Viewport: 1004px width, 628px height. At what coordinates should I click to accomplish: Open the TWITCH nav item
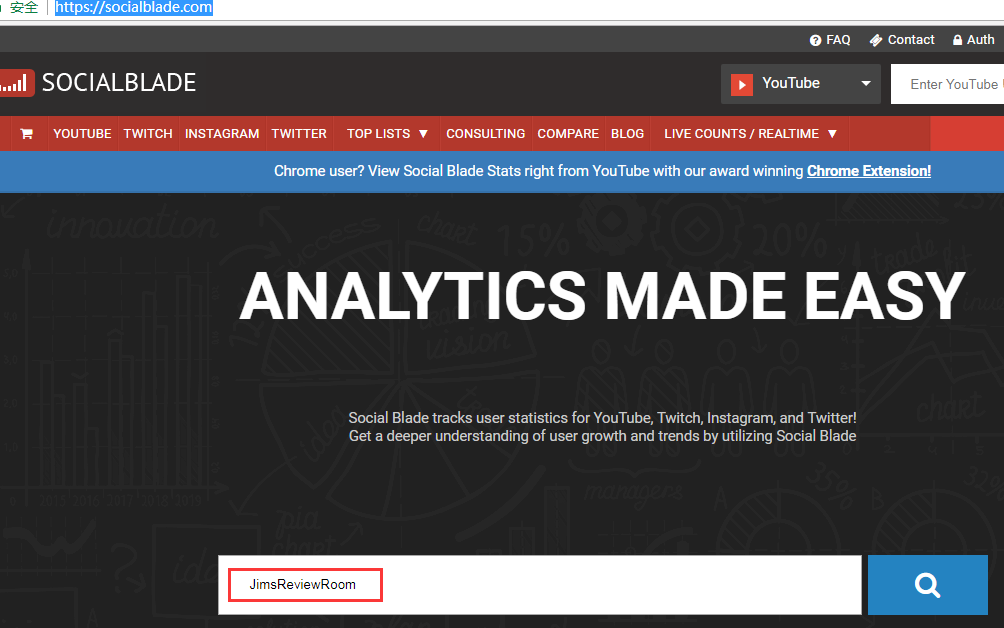click(148, 134)
